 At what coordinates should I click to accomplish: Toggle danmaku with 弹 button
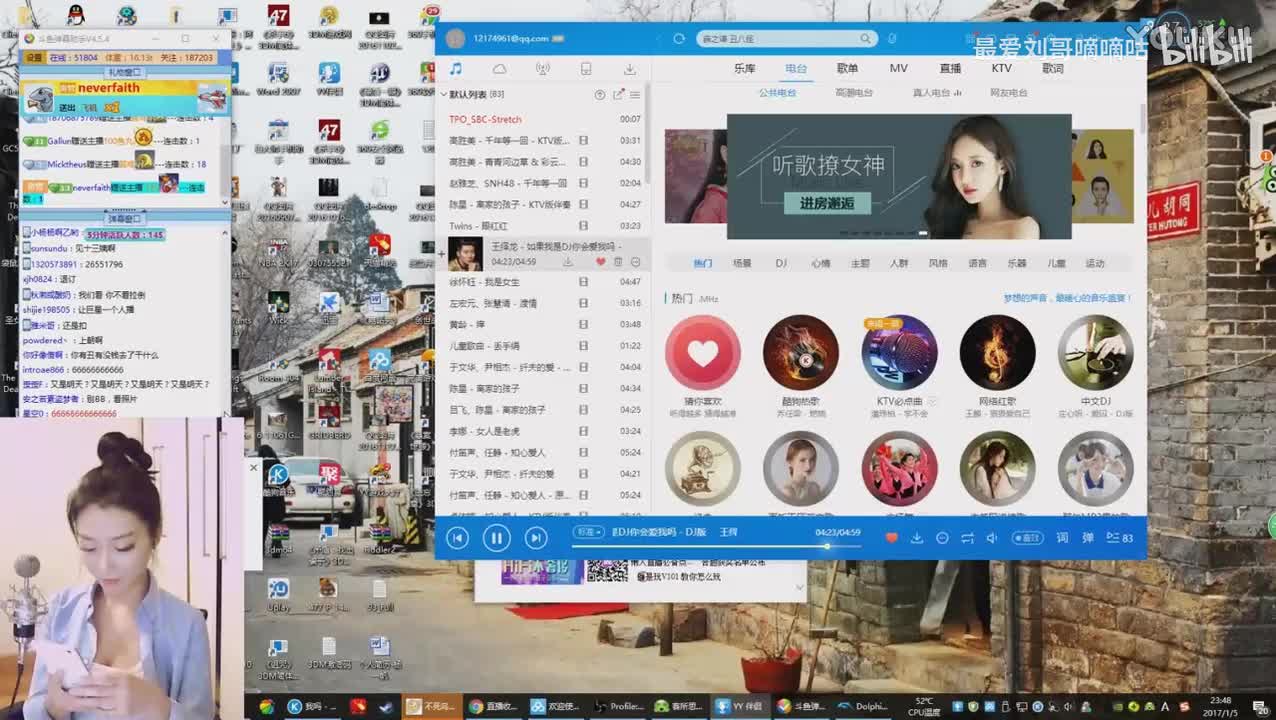pos(1088,538)
